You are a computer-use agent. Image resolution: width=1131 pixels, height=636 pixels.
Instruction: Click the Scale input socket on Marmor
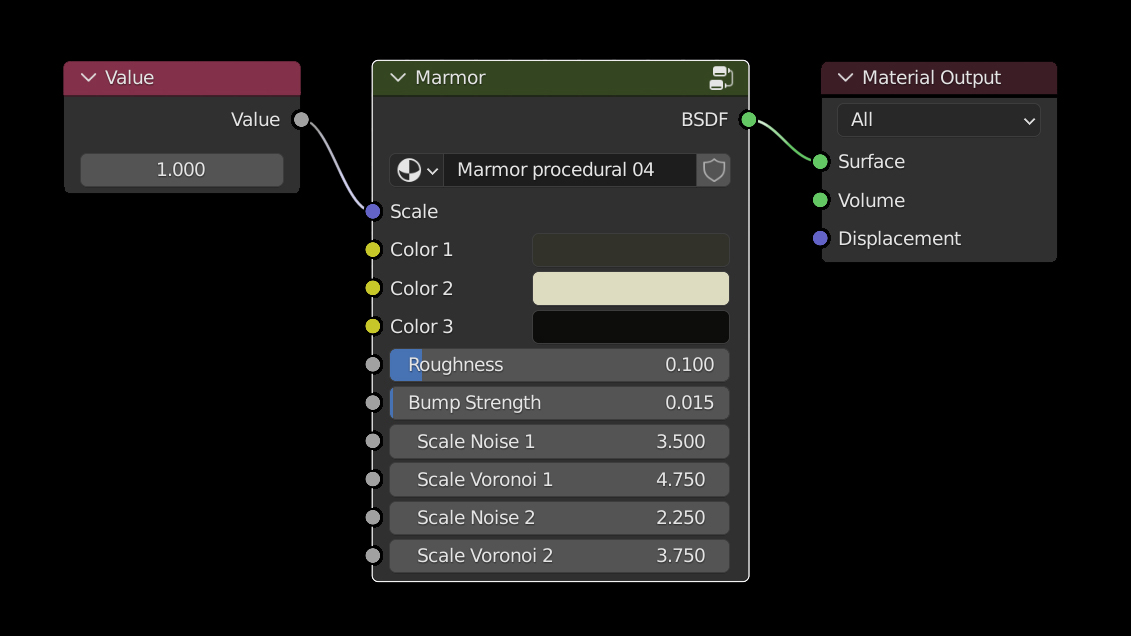[373, 211]
